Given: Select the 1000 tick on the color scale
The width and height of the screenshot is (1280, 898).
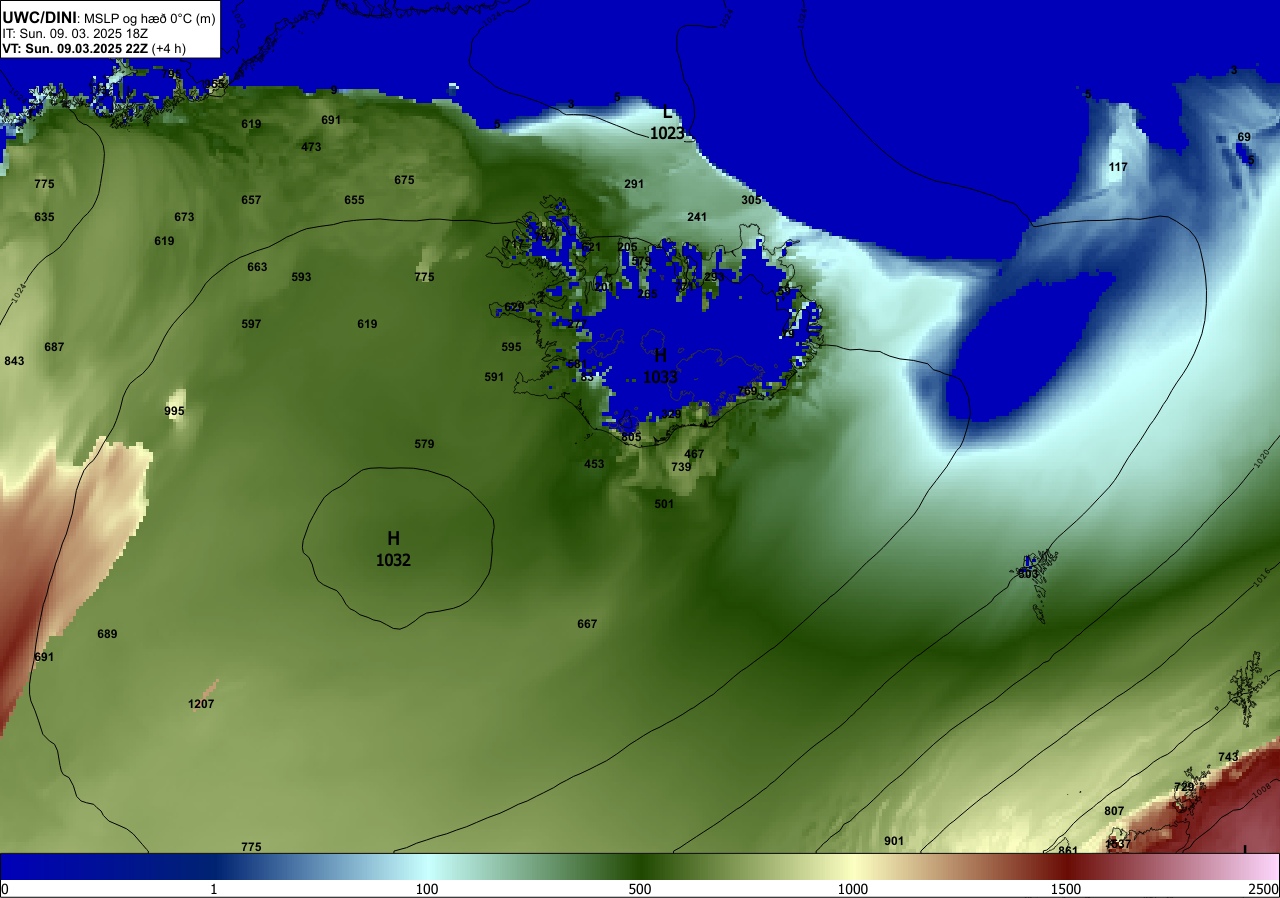Looking at the screenshot, I should [853, 889].
